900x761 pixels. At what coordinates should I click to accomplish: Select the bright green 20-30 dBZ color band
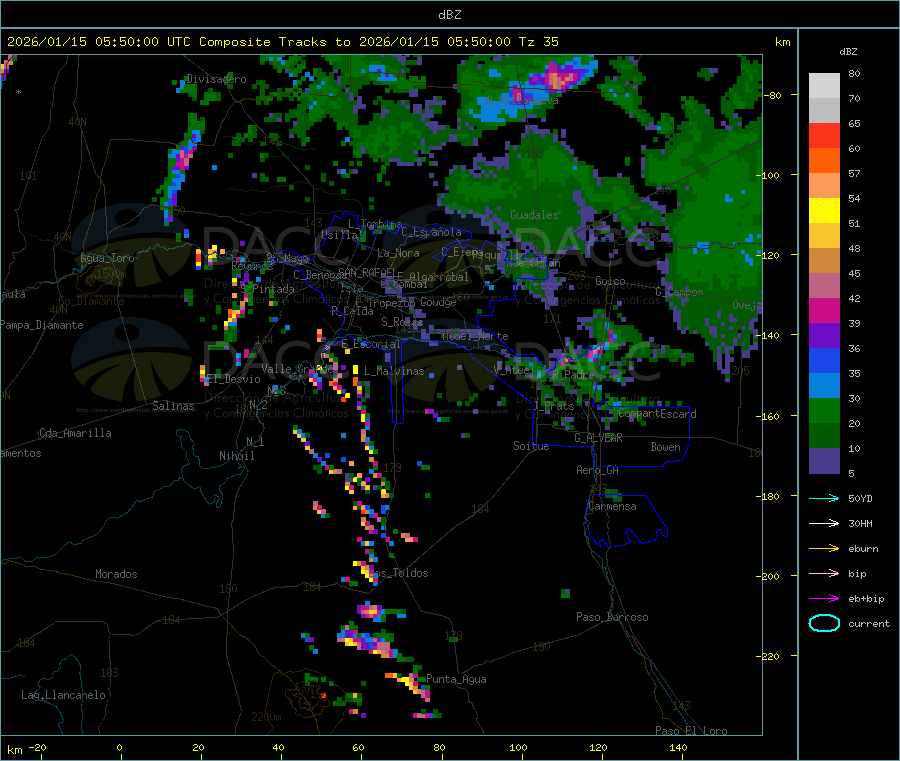(824, 410)
